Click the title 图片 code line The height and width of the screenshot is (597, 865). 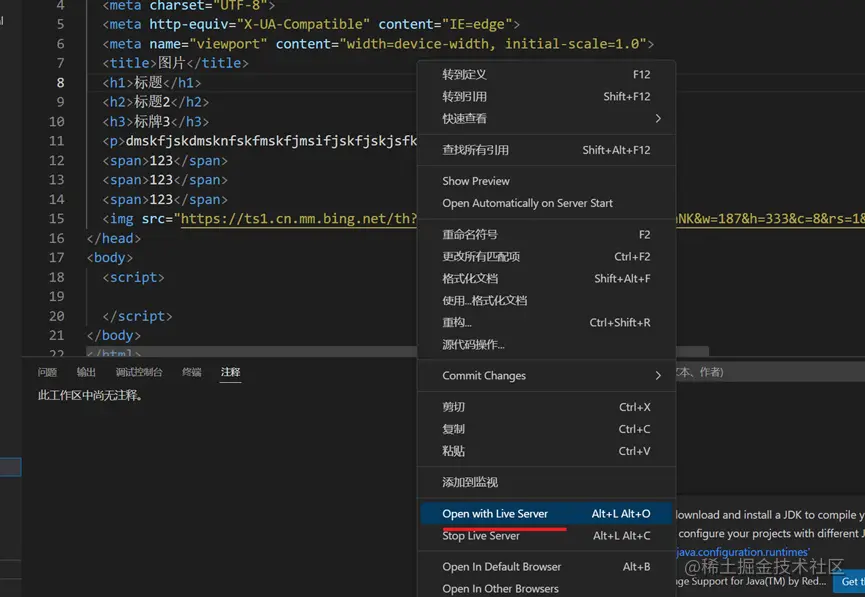175,63
